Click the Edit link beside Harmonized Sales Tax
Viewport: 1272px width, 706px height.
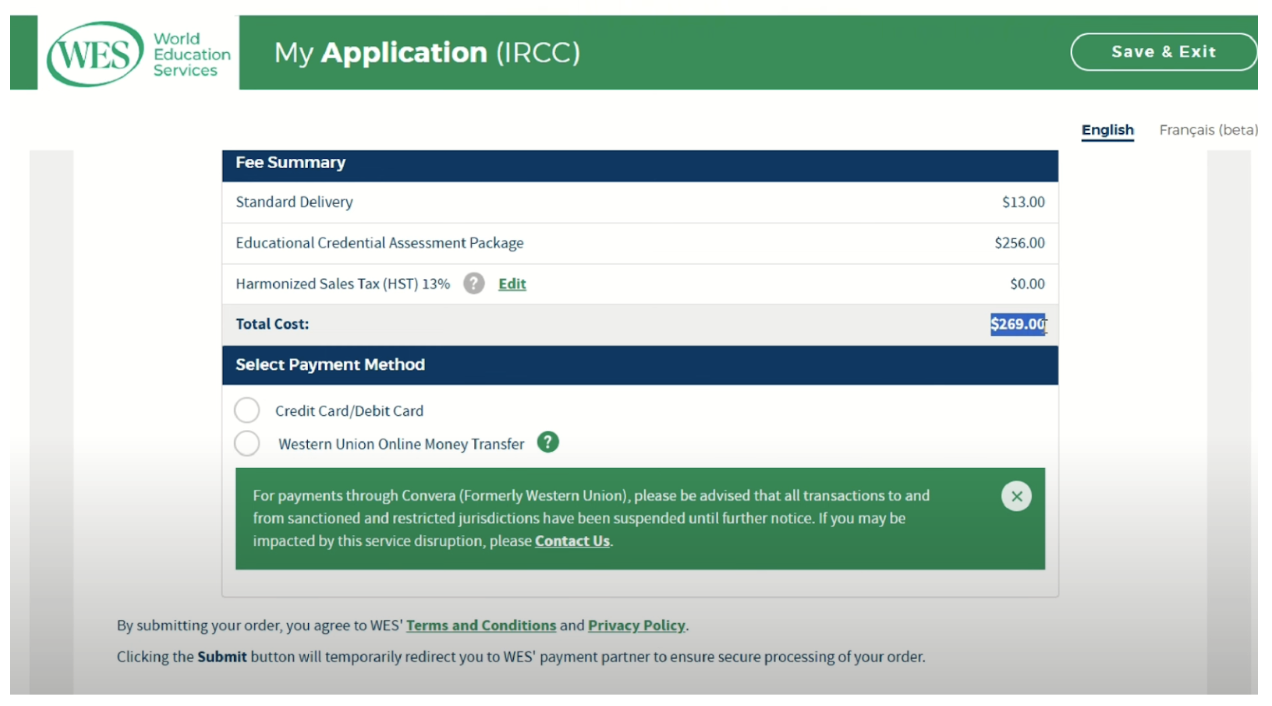(511, 284)
